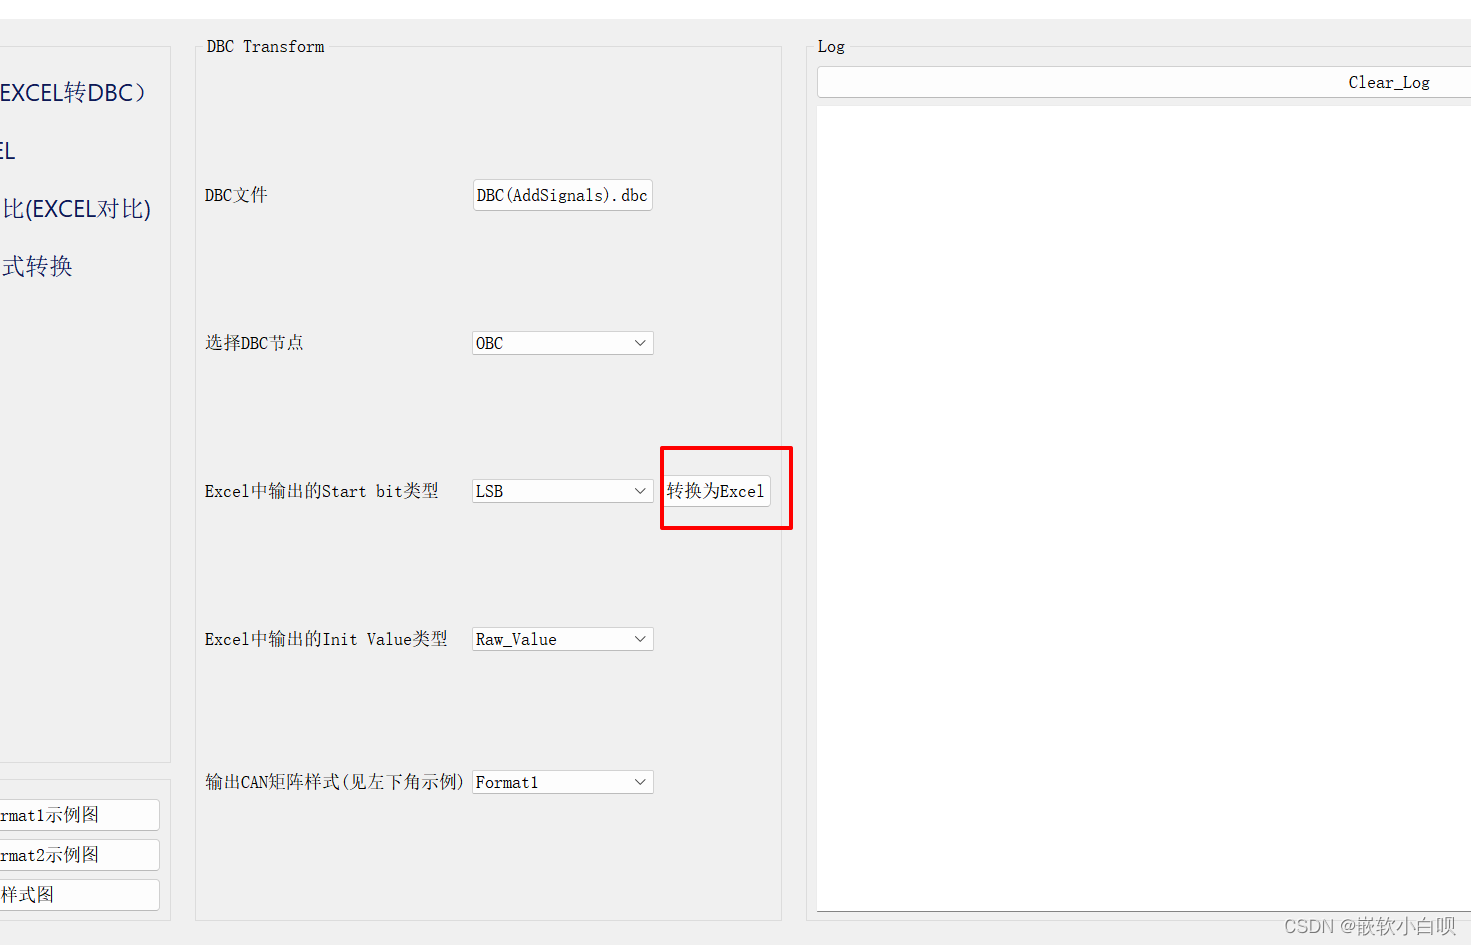1471x945 pixels.
Task: Open the Init Value 类型 dropdown showing Raw_Value
Action: [561, 638]
